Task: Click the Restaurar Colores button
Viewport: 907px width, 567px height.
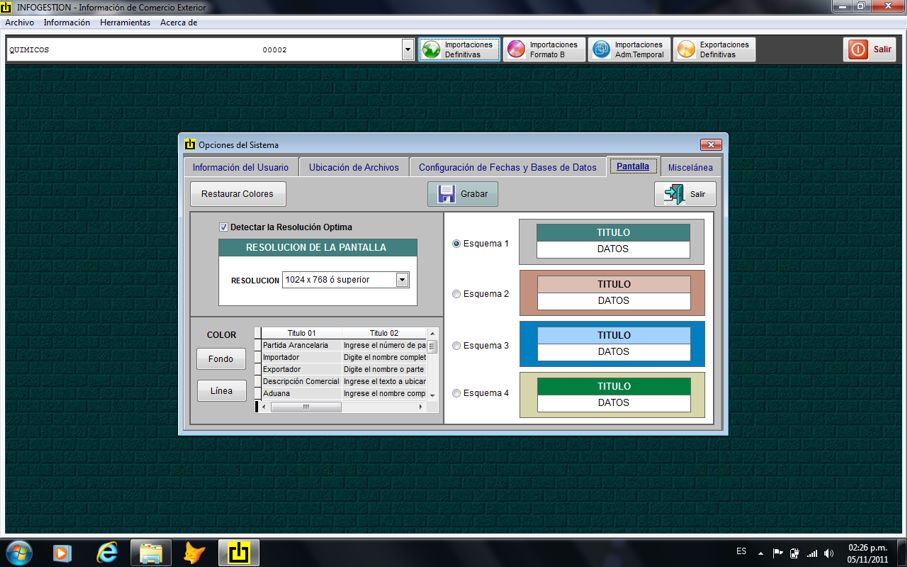Action: pyautogui.click(x=237, y=194)
